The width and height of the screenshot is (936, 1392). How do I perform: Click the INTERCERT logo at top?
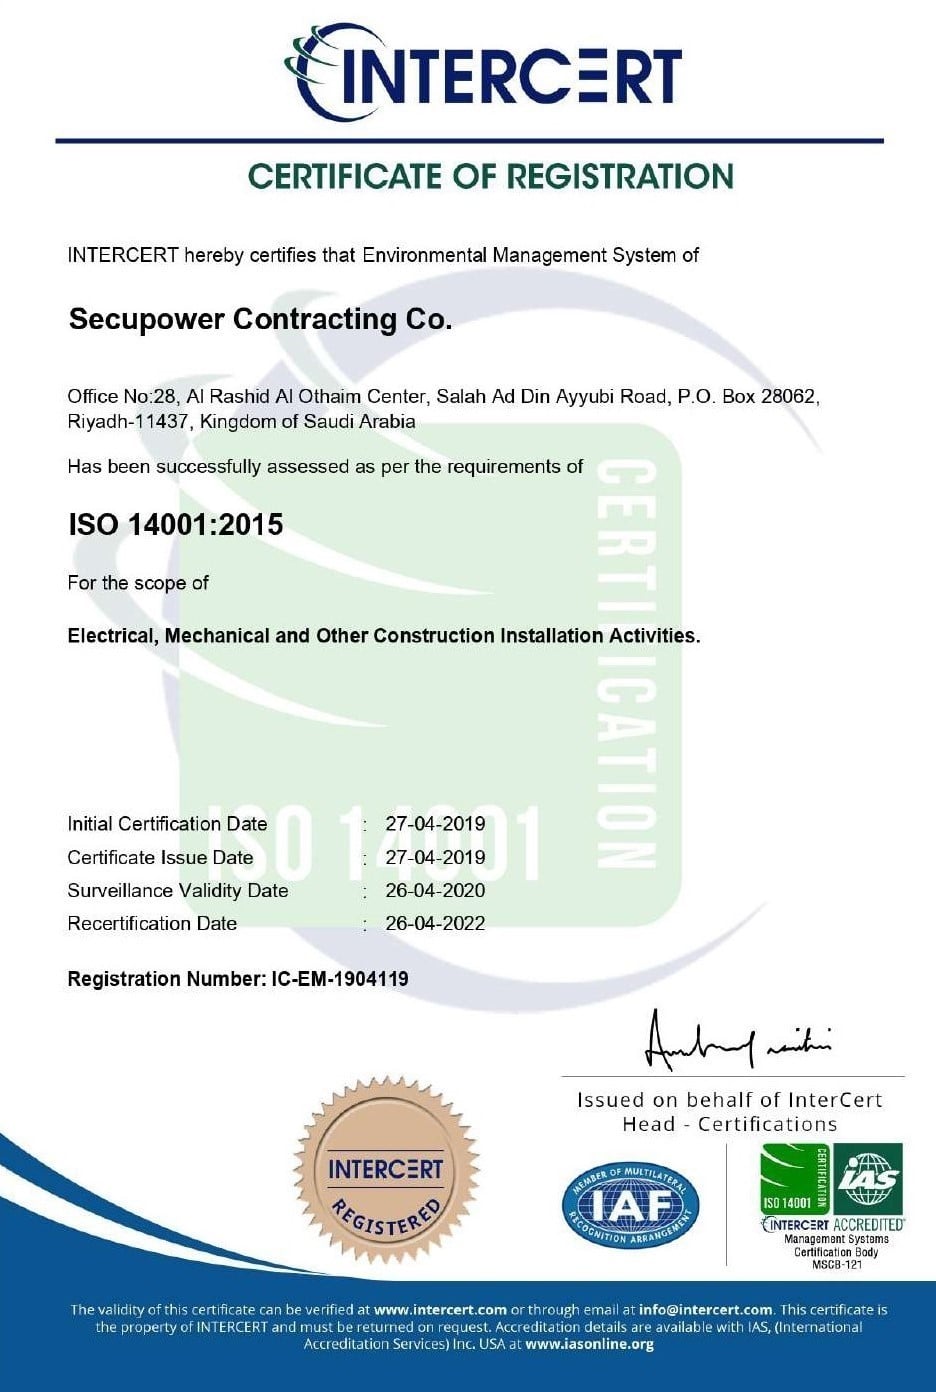click(484, 72)
